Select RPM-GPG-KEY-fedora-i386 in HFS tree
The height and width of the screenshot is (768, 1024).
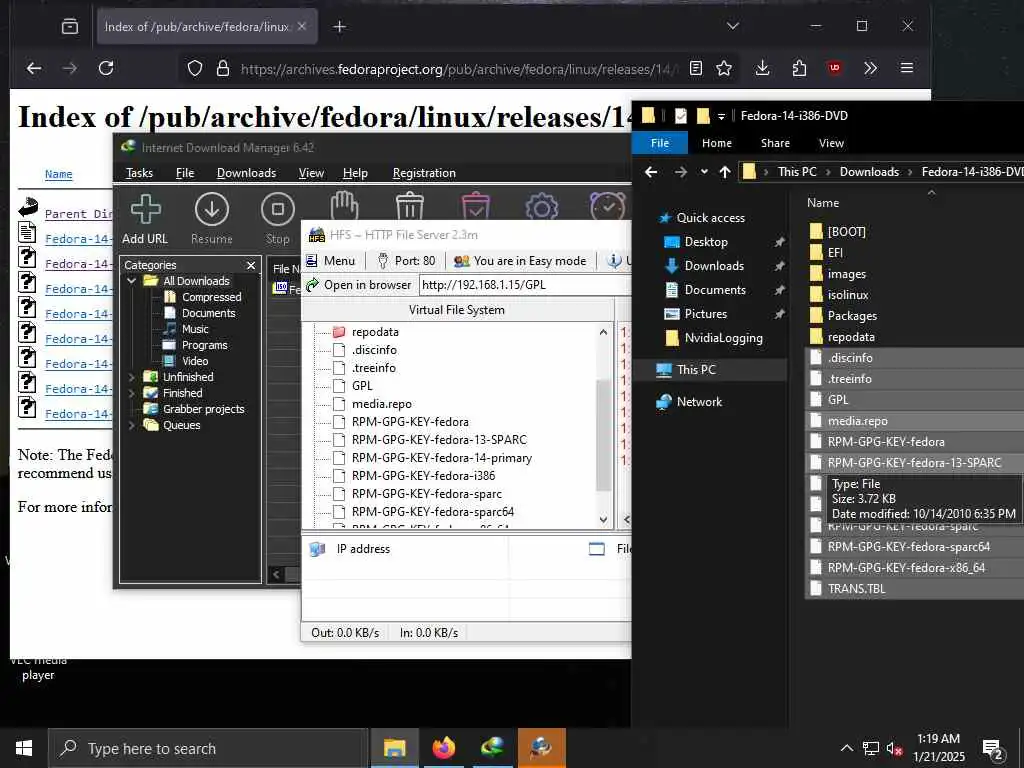tap(423, 475)
